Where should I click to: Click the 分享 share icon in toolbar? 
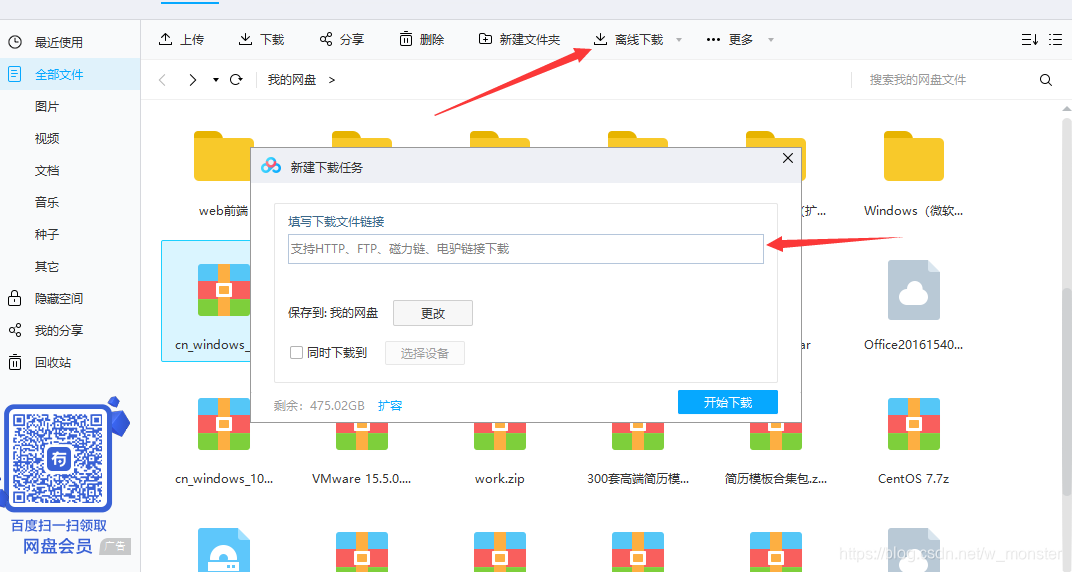(326, 40)
